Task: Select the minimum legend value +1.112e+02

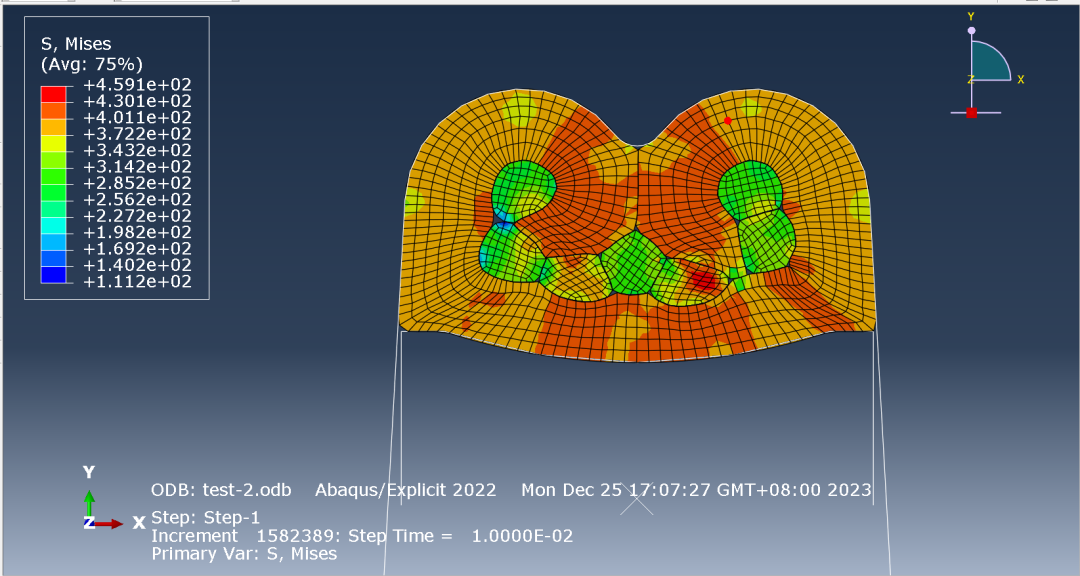Action: [137, 282]
